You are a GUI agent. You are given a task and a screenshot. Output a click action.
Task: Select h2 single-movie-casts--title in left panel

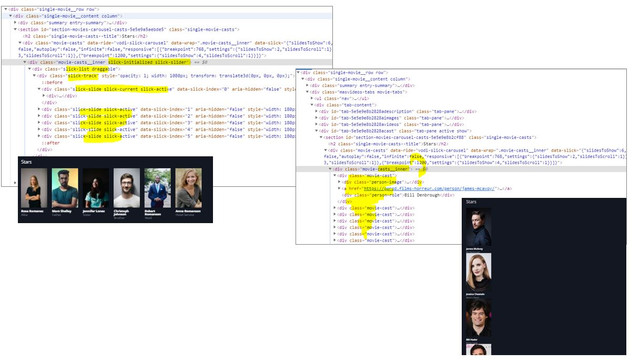(x=85, y=36)
